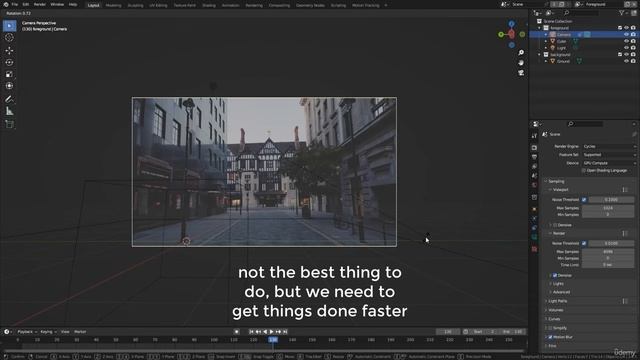This screenshot has height=360, width=640.
Task: Toggle Render Noise Threshold checkbox
Action: pyautogui.click(x=584, y=243)
